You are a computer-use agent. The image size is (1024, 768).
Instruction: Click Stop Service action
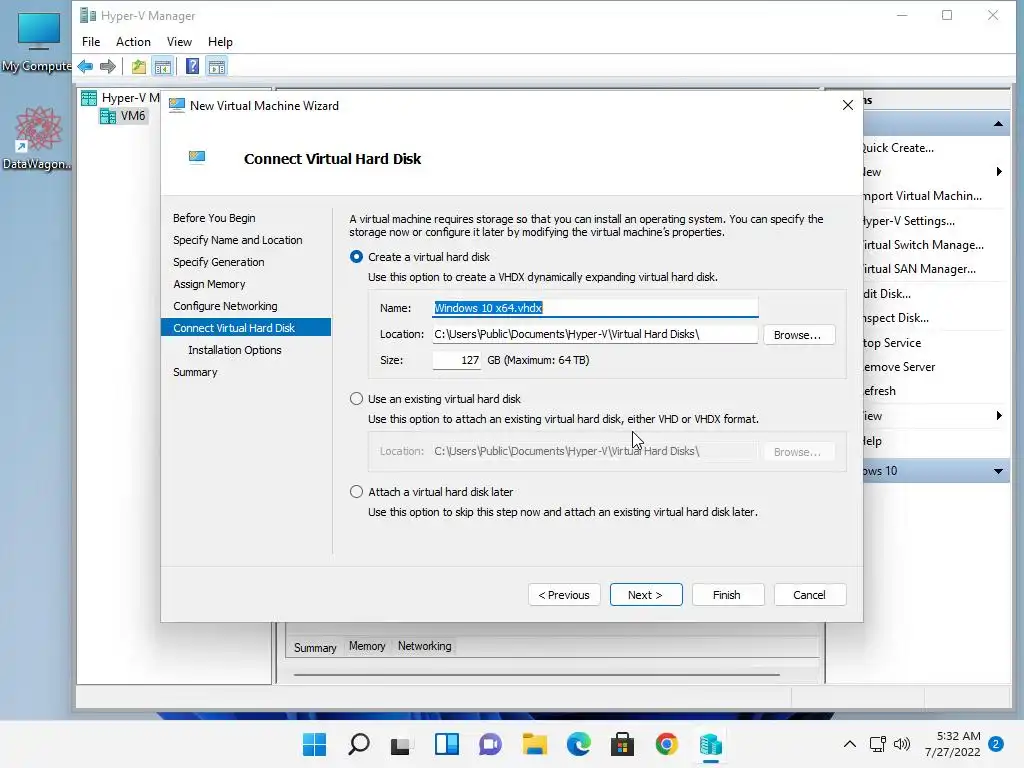[x=892, y=343]
